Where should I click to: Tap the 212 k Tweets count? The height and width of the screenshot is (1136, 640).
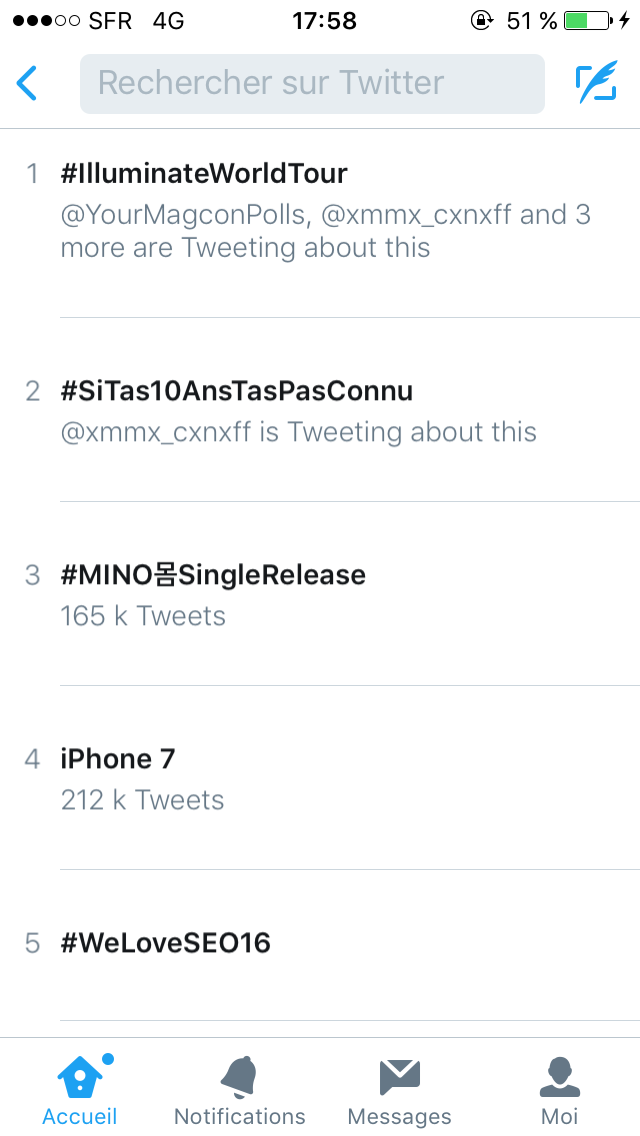pos(142,800)
